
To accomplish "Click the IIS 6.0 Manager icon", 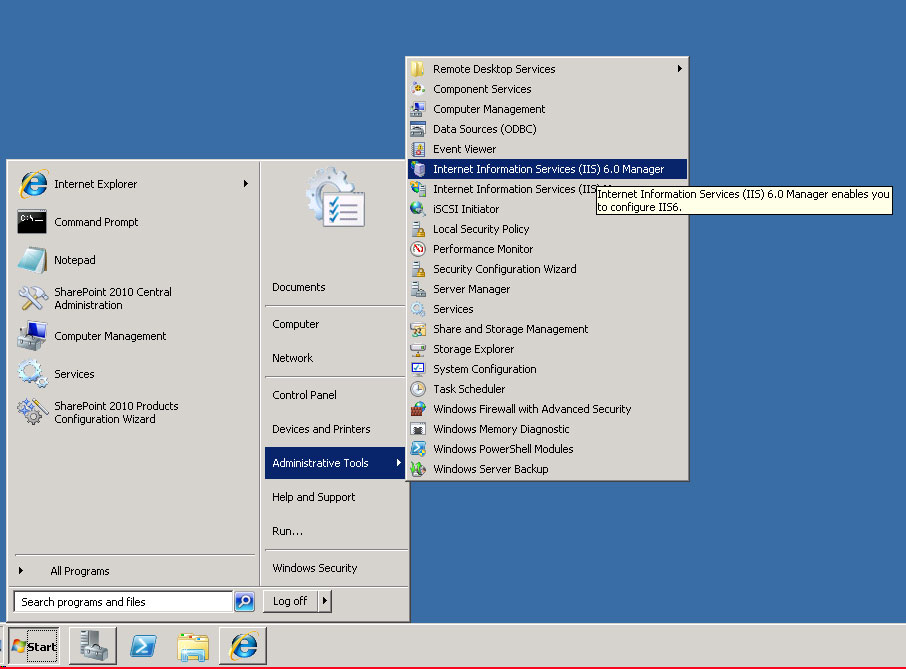I will (418, 169).
